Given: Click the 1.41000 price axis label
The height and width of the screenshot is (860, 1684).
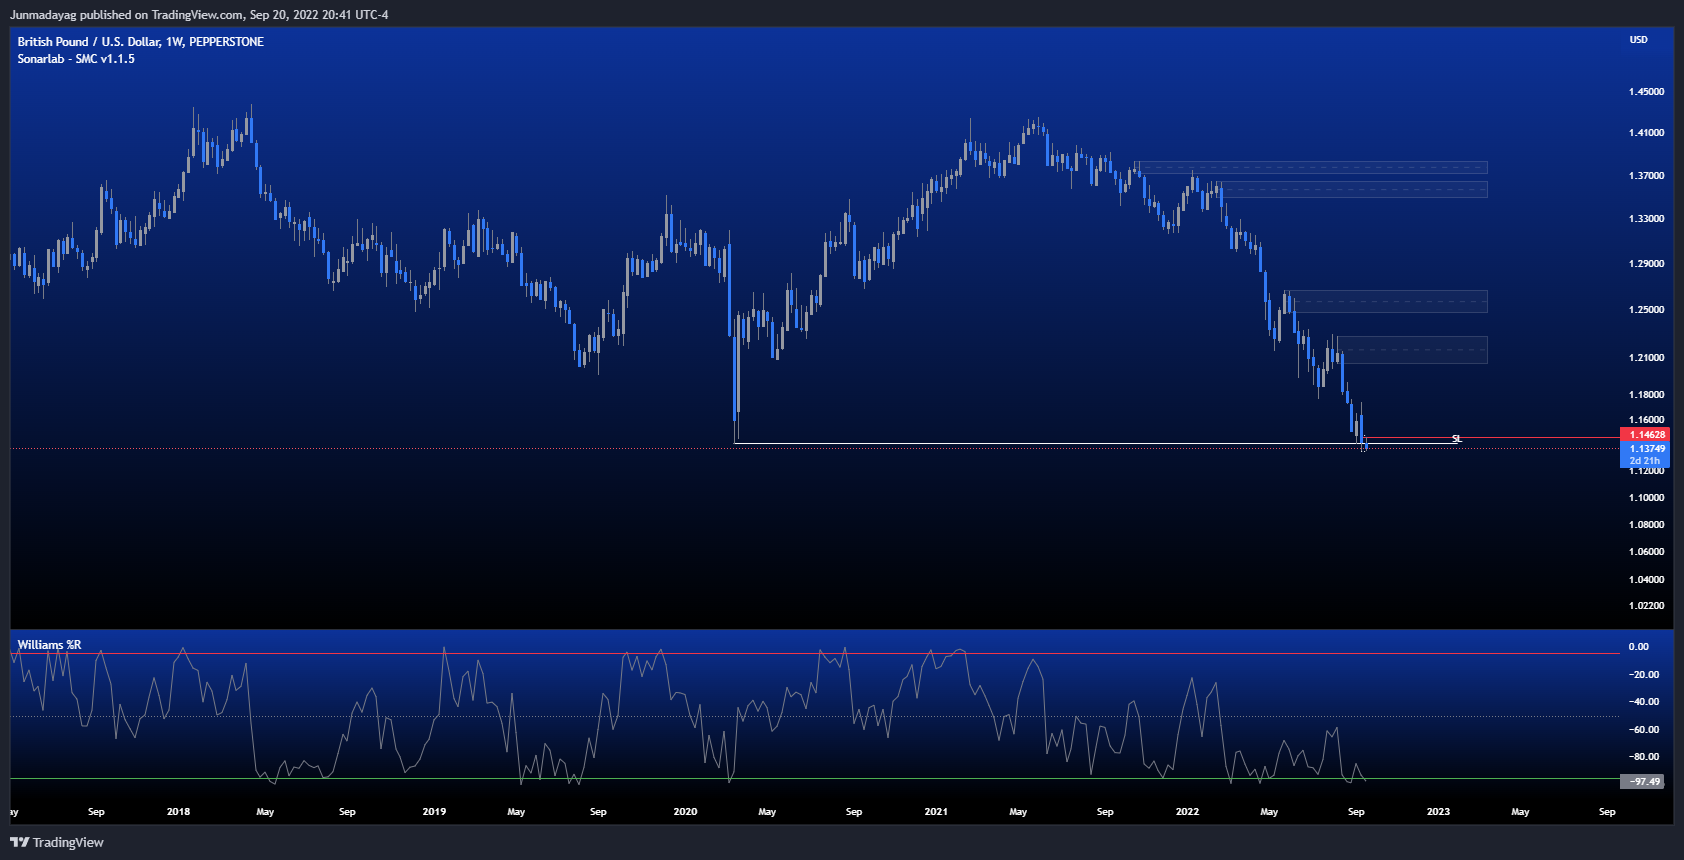Looking at the screenshot, I should (1646, 133).
